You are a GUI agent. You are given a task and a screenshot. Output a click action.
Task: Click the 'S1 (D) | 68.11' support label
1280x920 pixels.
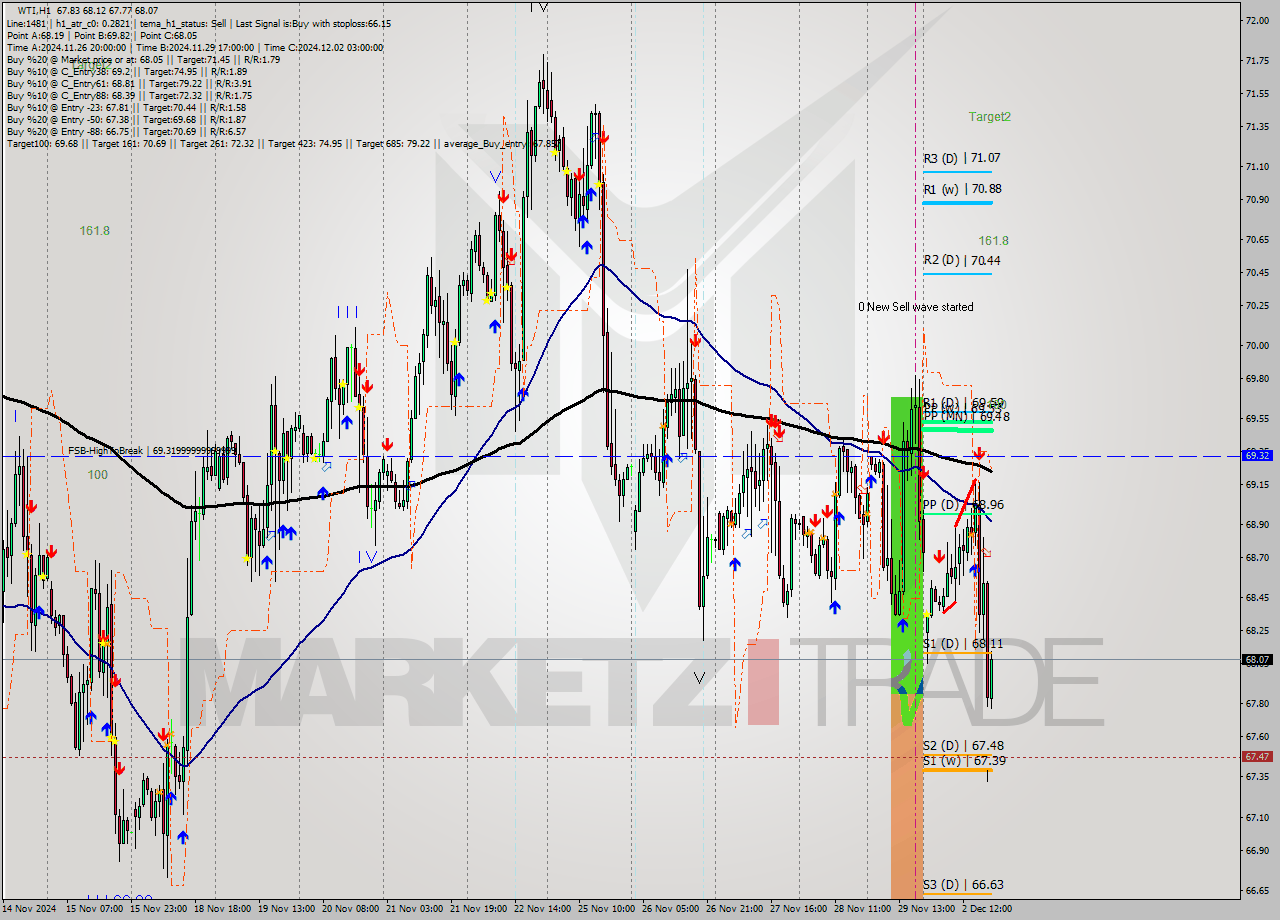[962, 644]
